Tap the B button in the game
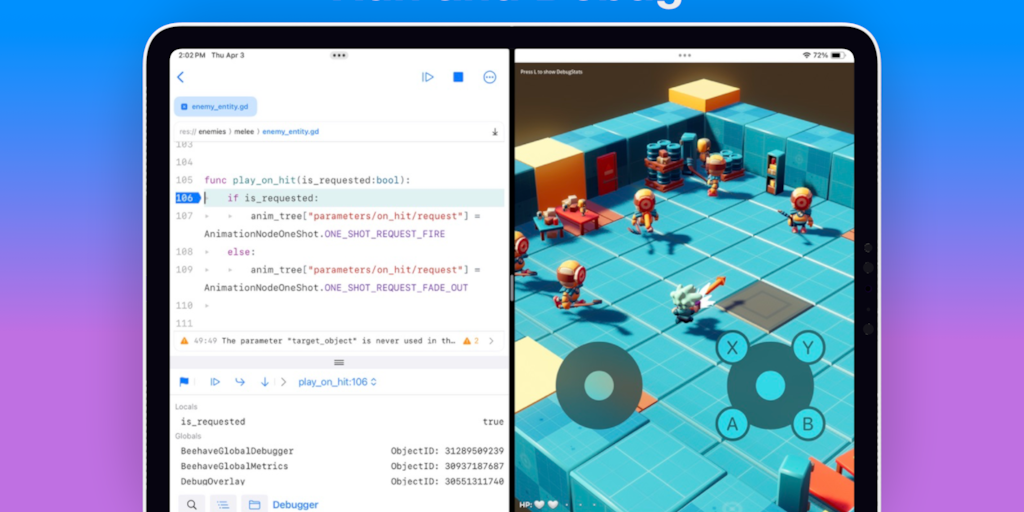Screen dimensions: 1024x512 click(x=808, y=424)
